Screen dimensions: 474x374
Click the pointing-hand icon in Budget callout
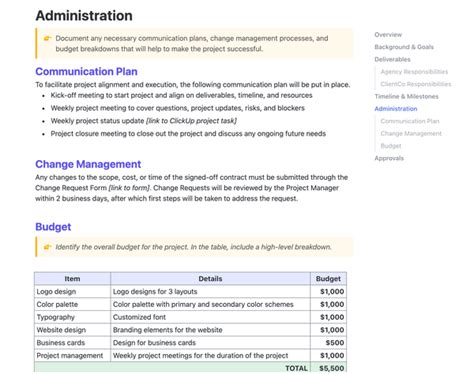tap(47, 247)
